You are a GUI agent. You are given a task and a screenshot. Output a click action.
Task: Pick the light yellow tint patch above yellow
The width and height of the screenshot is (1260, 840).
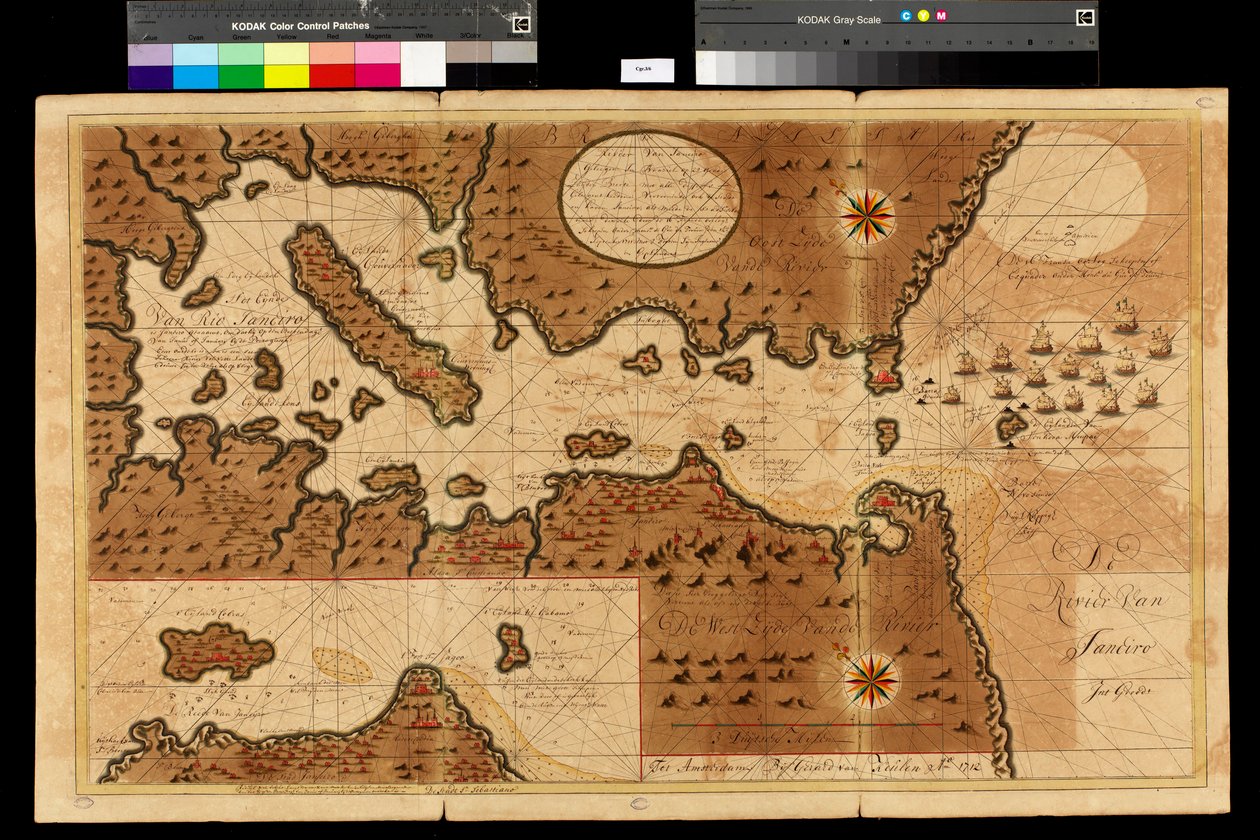coord(286,54)
